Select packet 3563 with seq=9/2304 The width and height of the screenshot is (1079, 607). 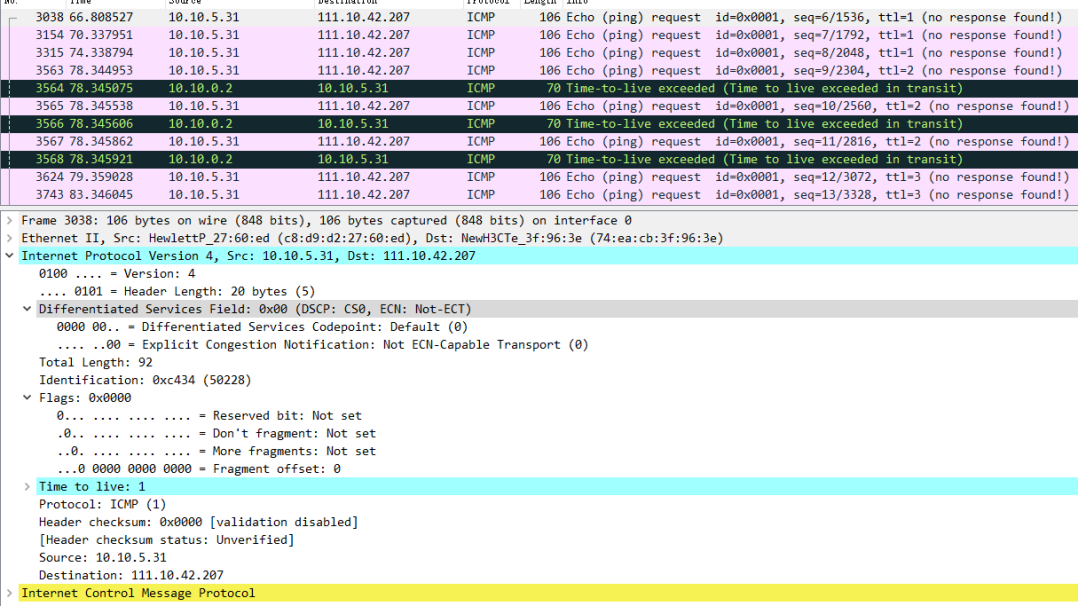(540, 71)
